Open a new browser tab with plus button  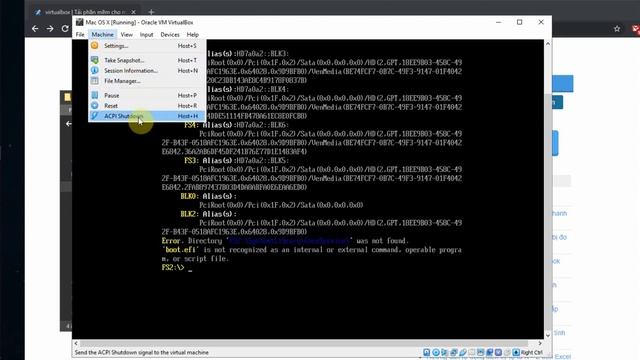coord(151,12)
